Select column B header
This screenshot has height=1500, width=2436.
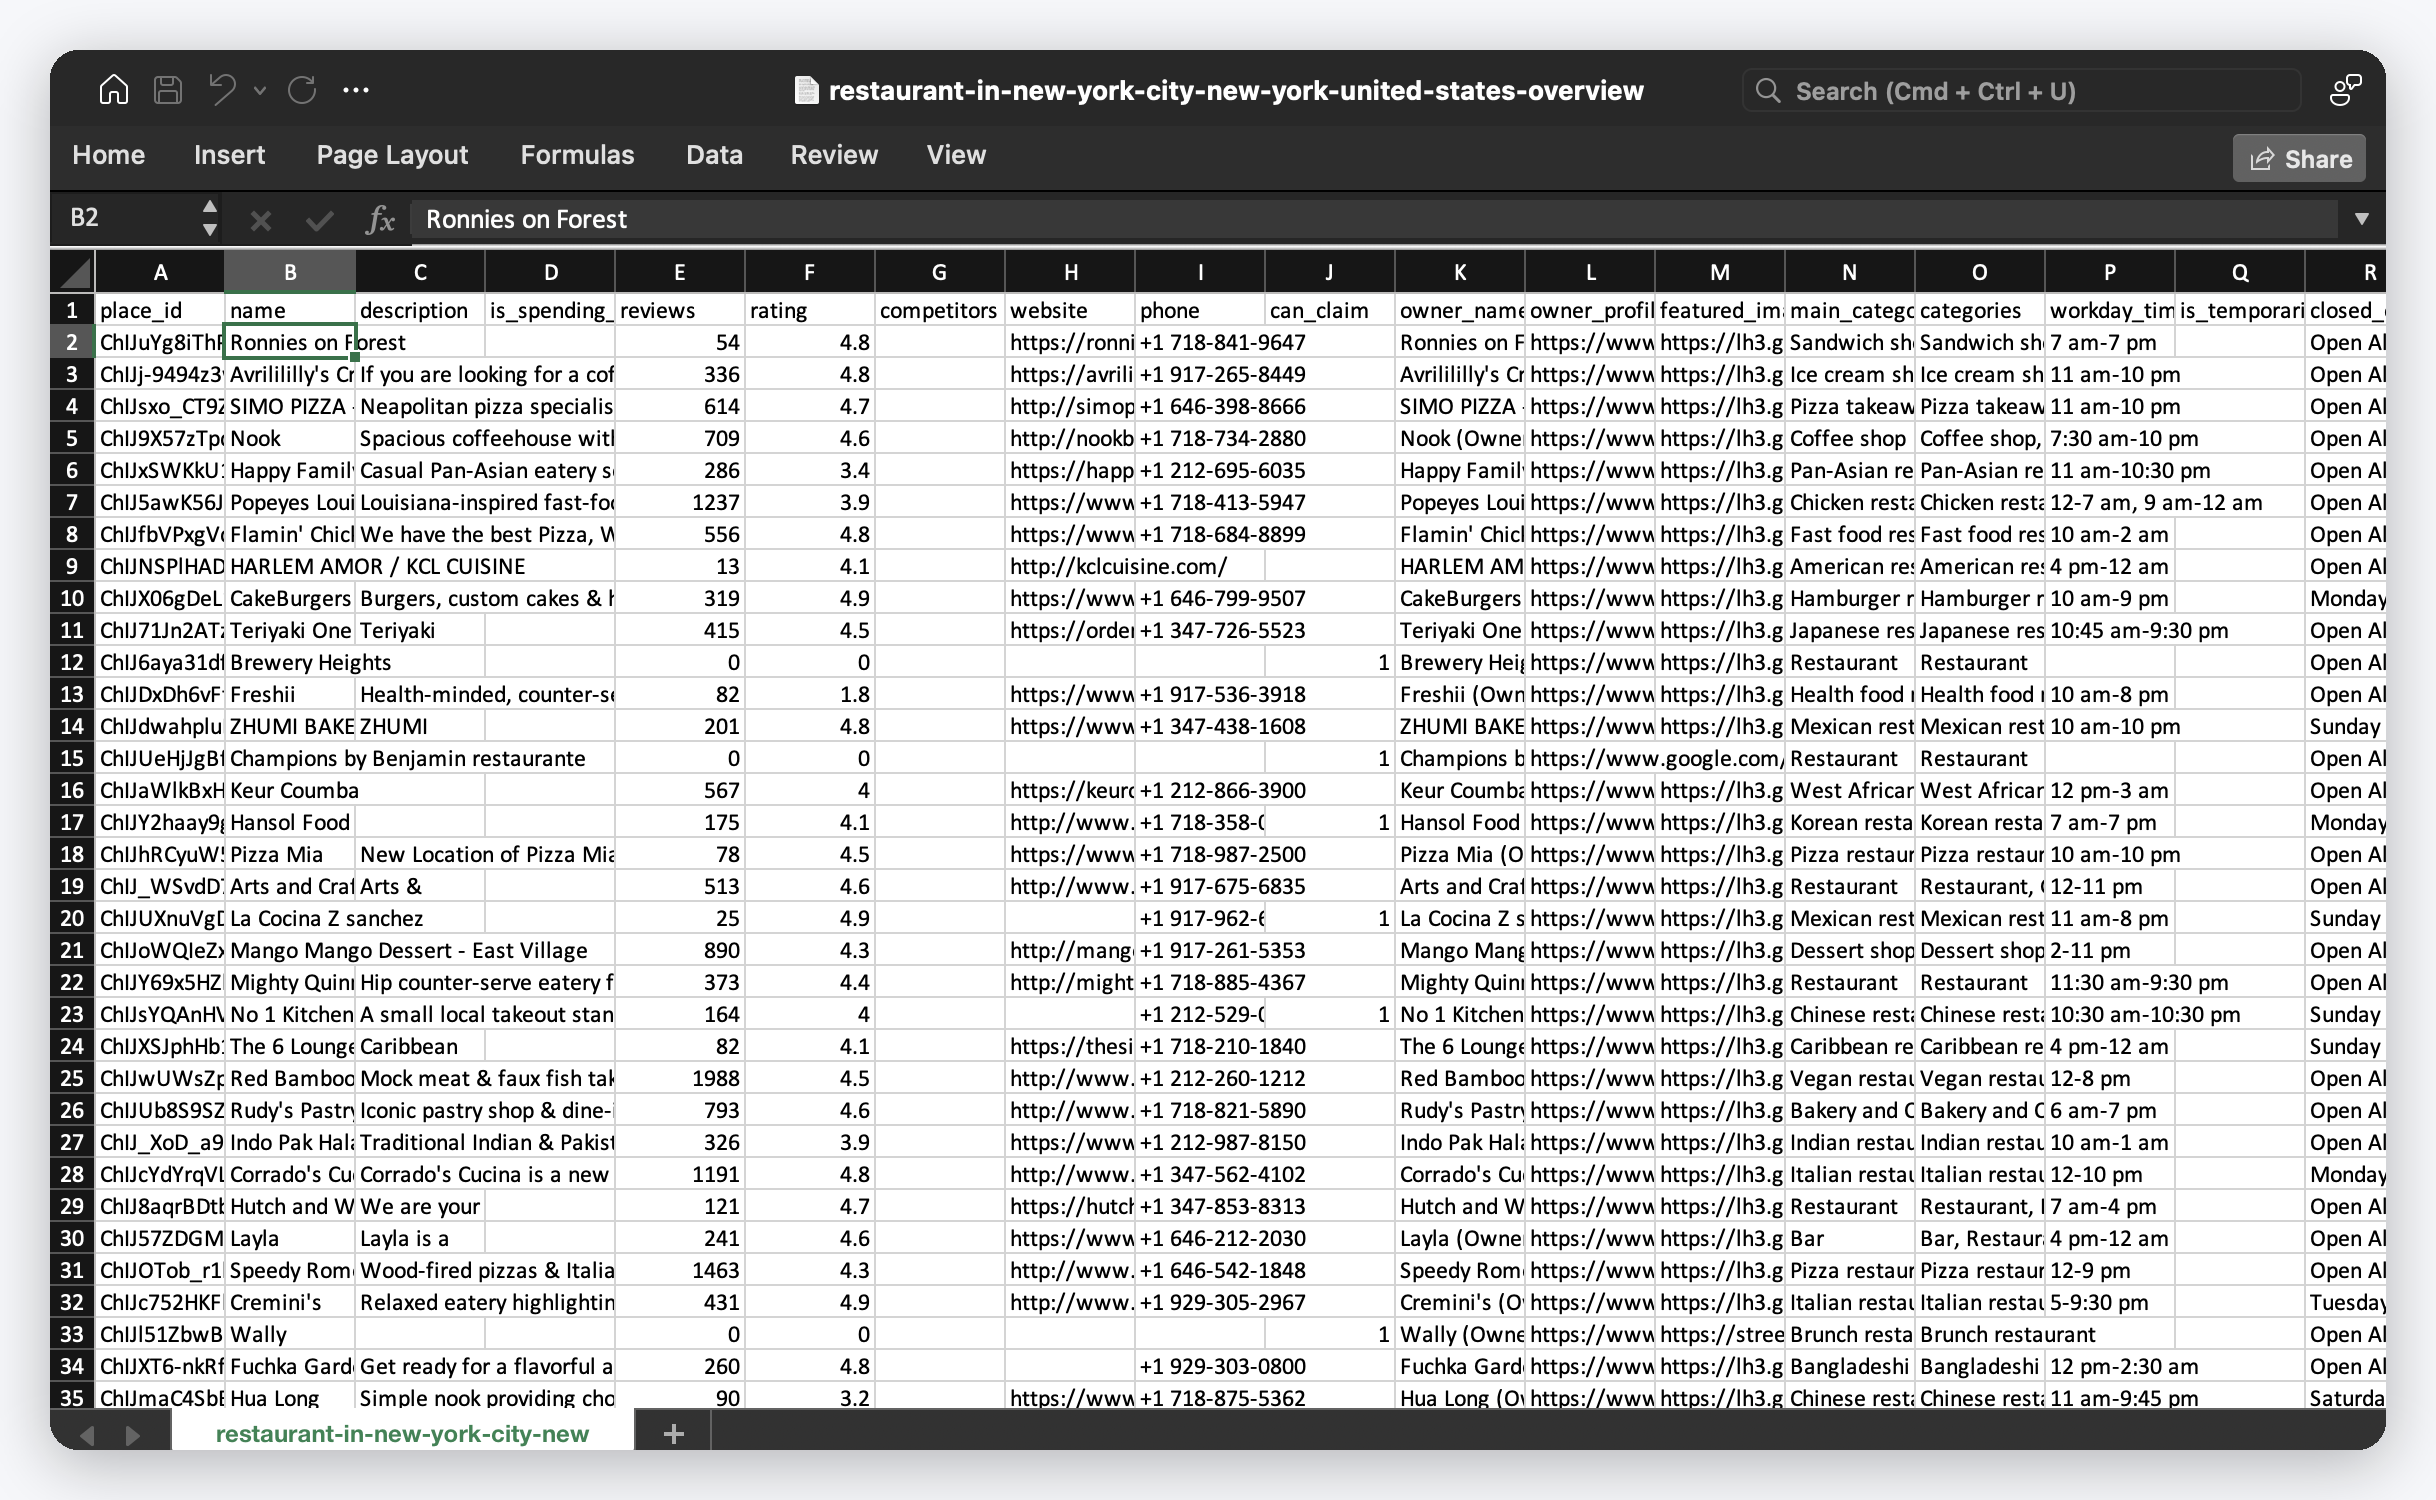[290, 272]
